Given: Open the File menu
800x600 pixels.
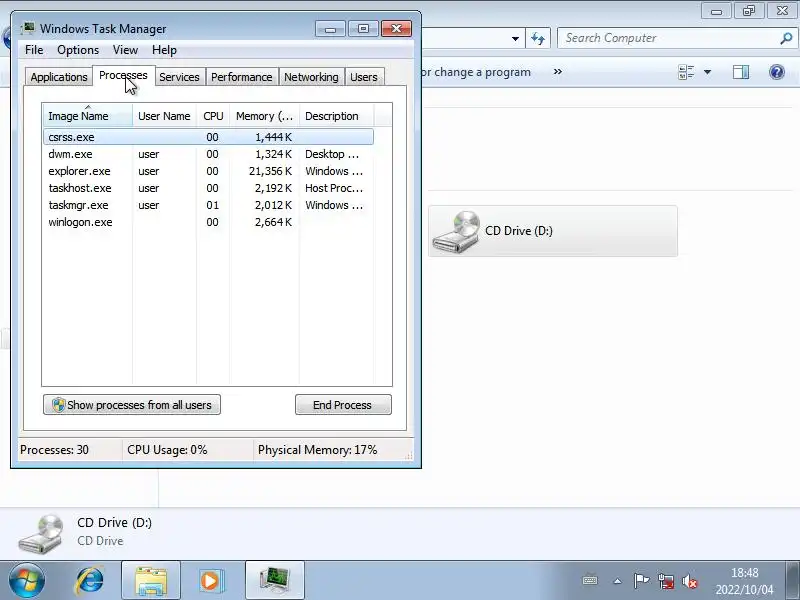Looking at the screenshot, I should tap(34, 50).
